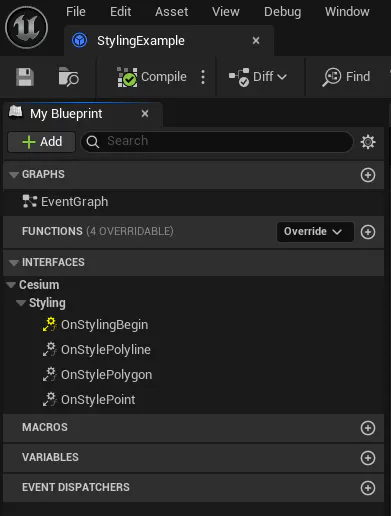
Task: Select the OnStylePolyline interface function
Action: pos(106,350)
